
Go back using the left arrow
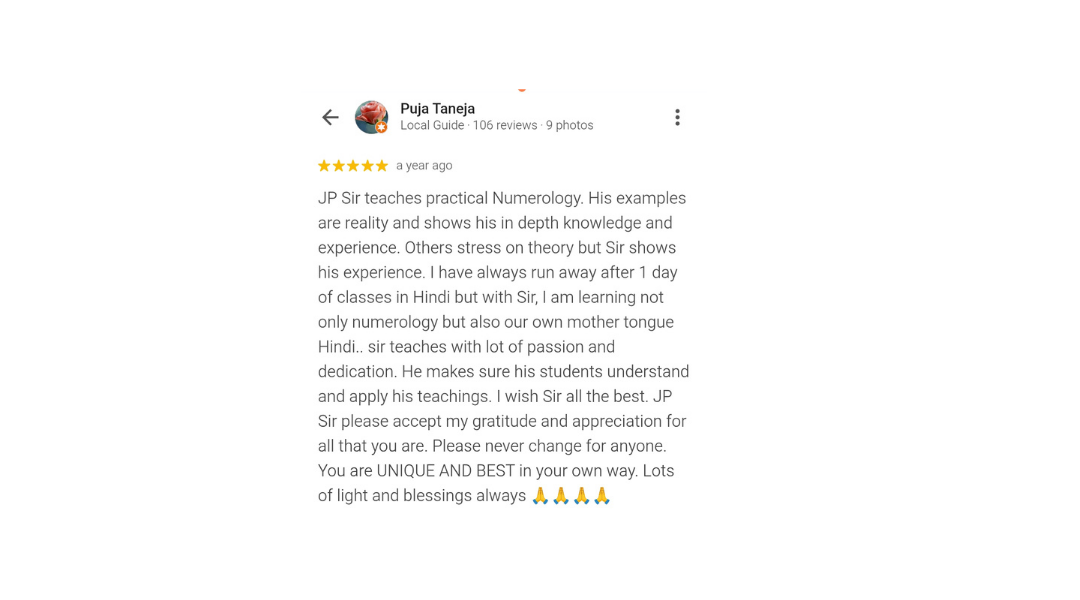click(330, 118)
